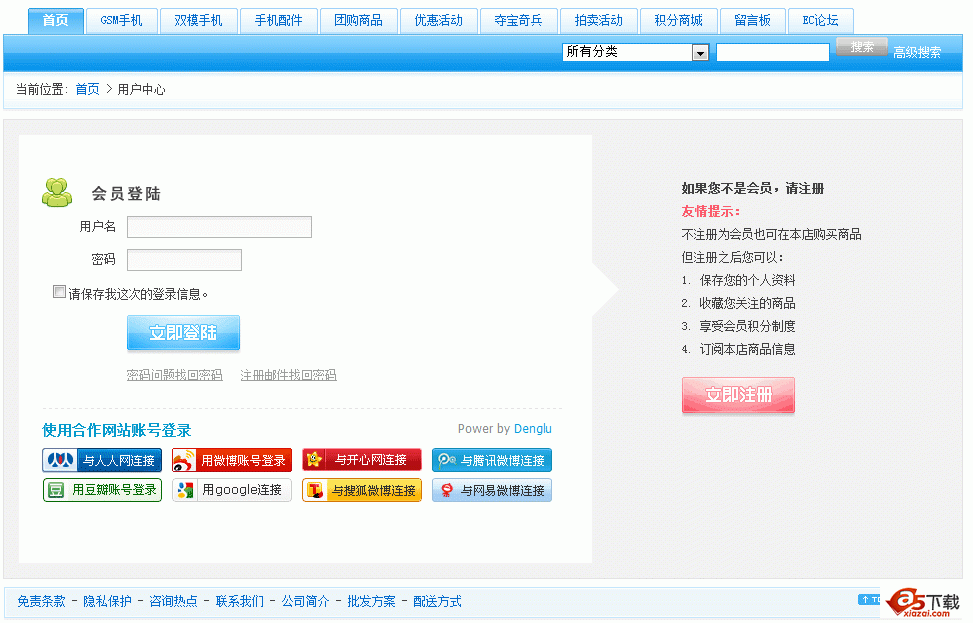This screenshot has height=623, width=973.
Task: Focus the 密码 password field
Action: pyautogui.click(x=184, y=260)
